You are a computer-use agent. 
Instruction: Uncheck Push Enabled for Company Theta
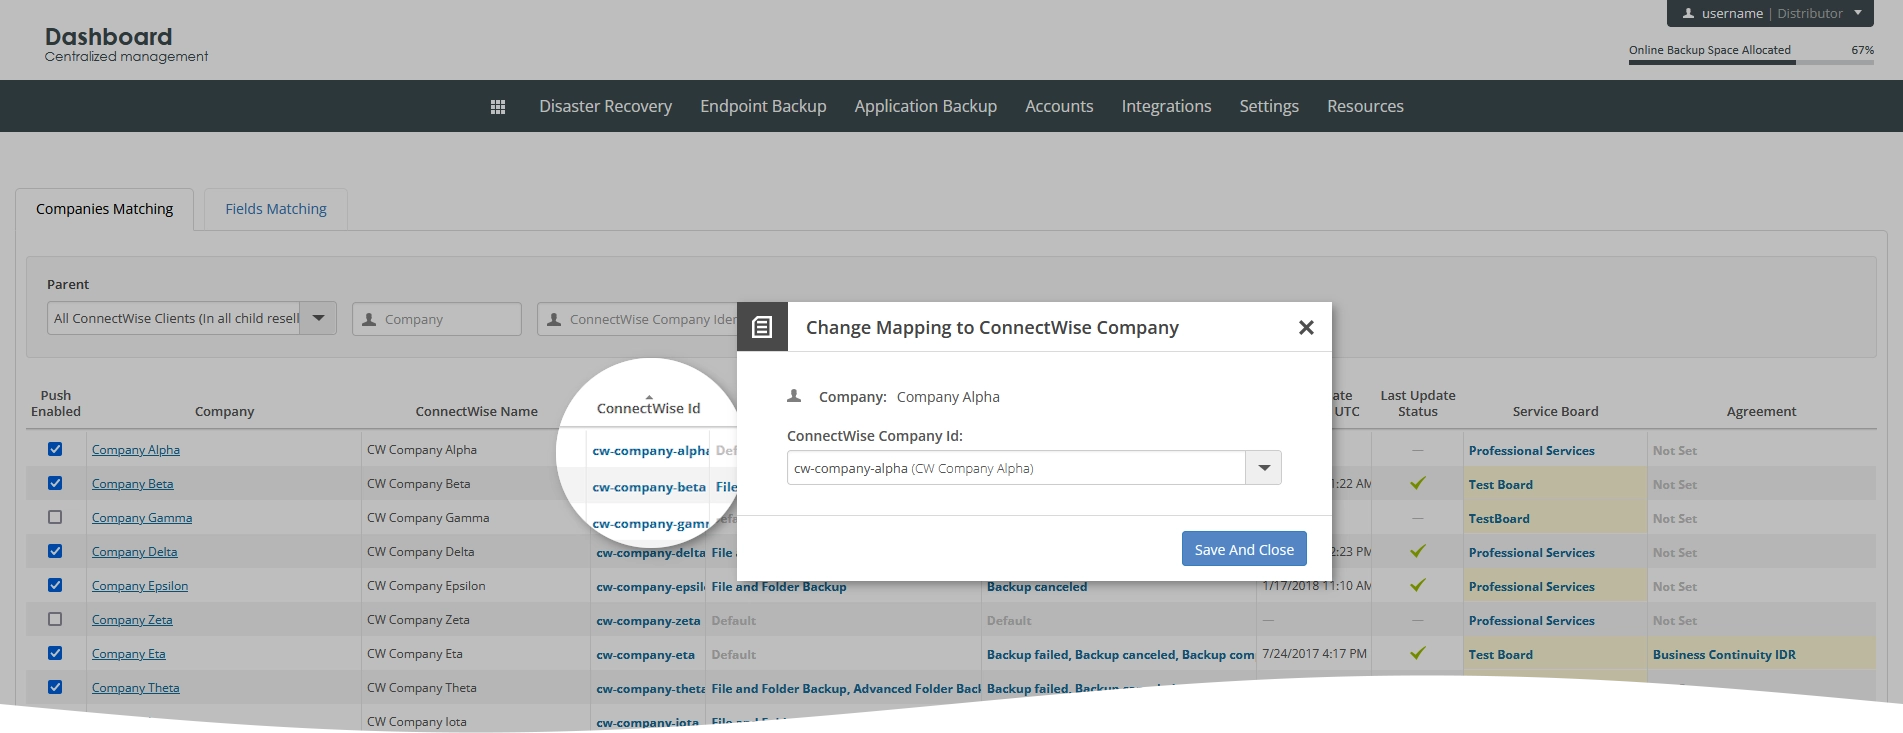coord(55,687)
